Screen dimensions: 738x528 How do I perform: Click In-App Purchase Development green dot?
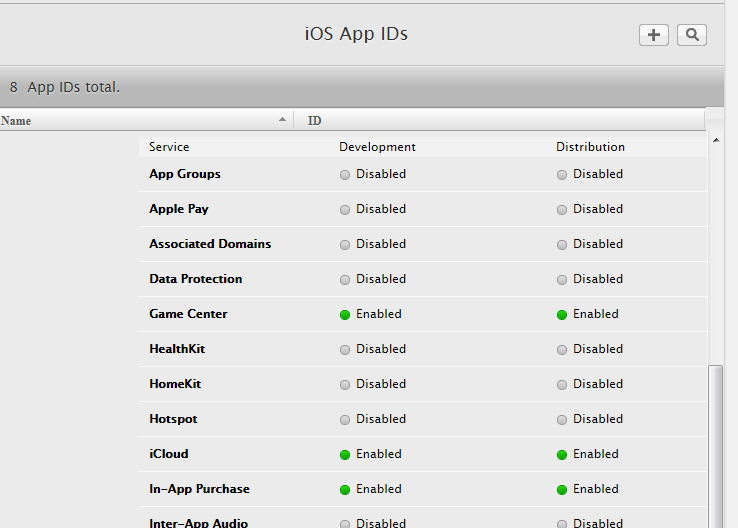click(x=345, y=490)
